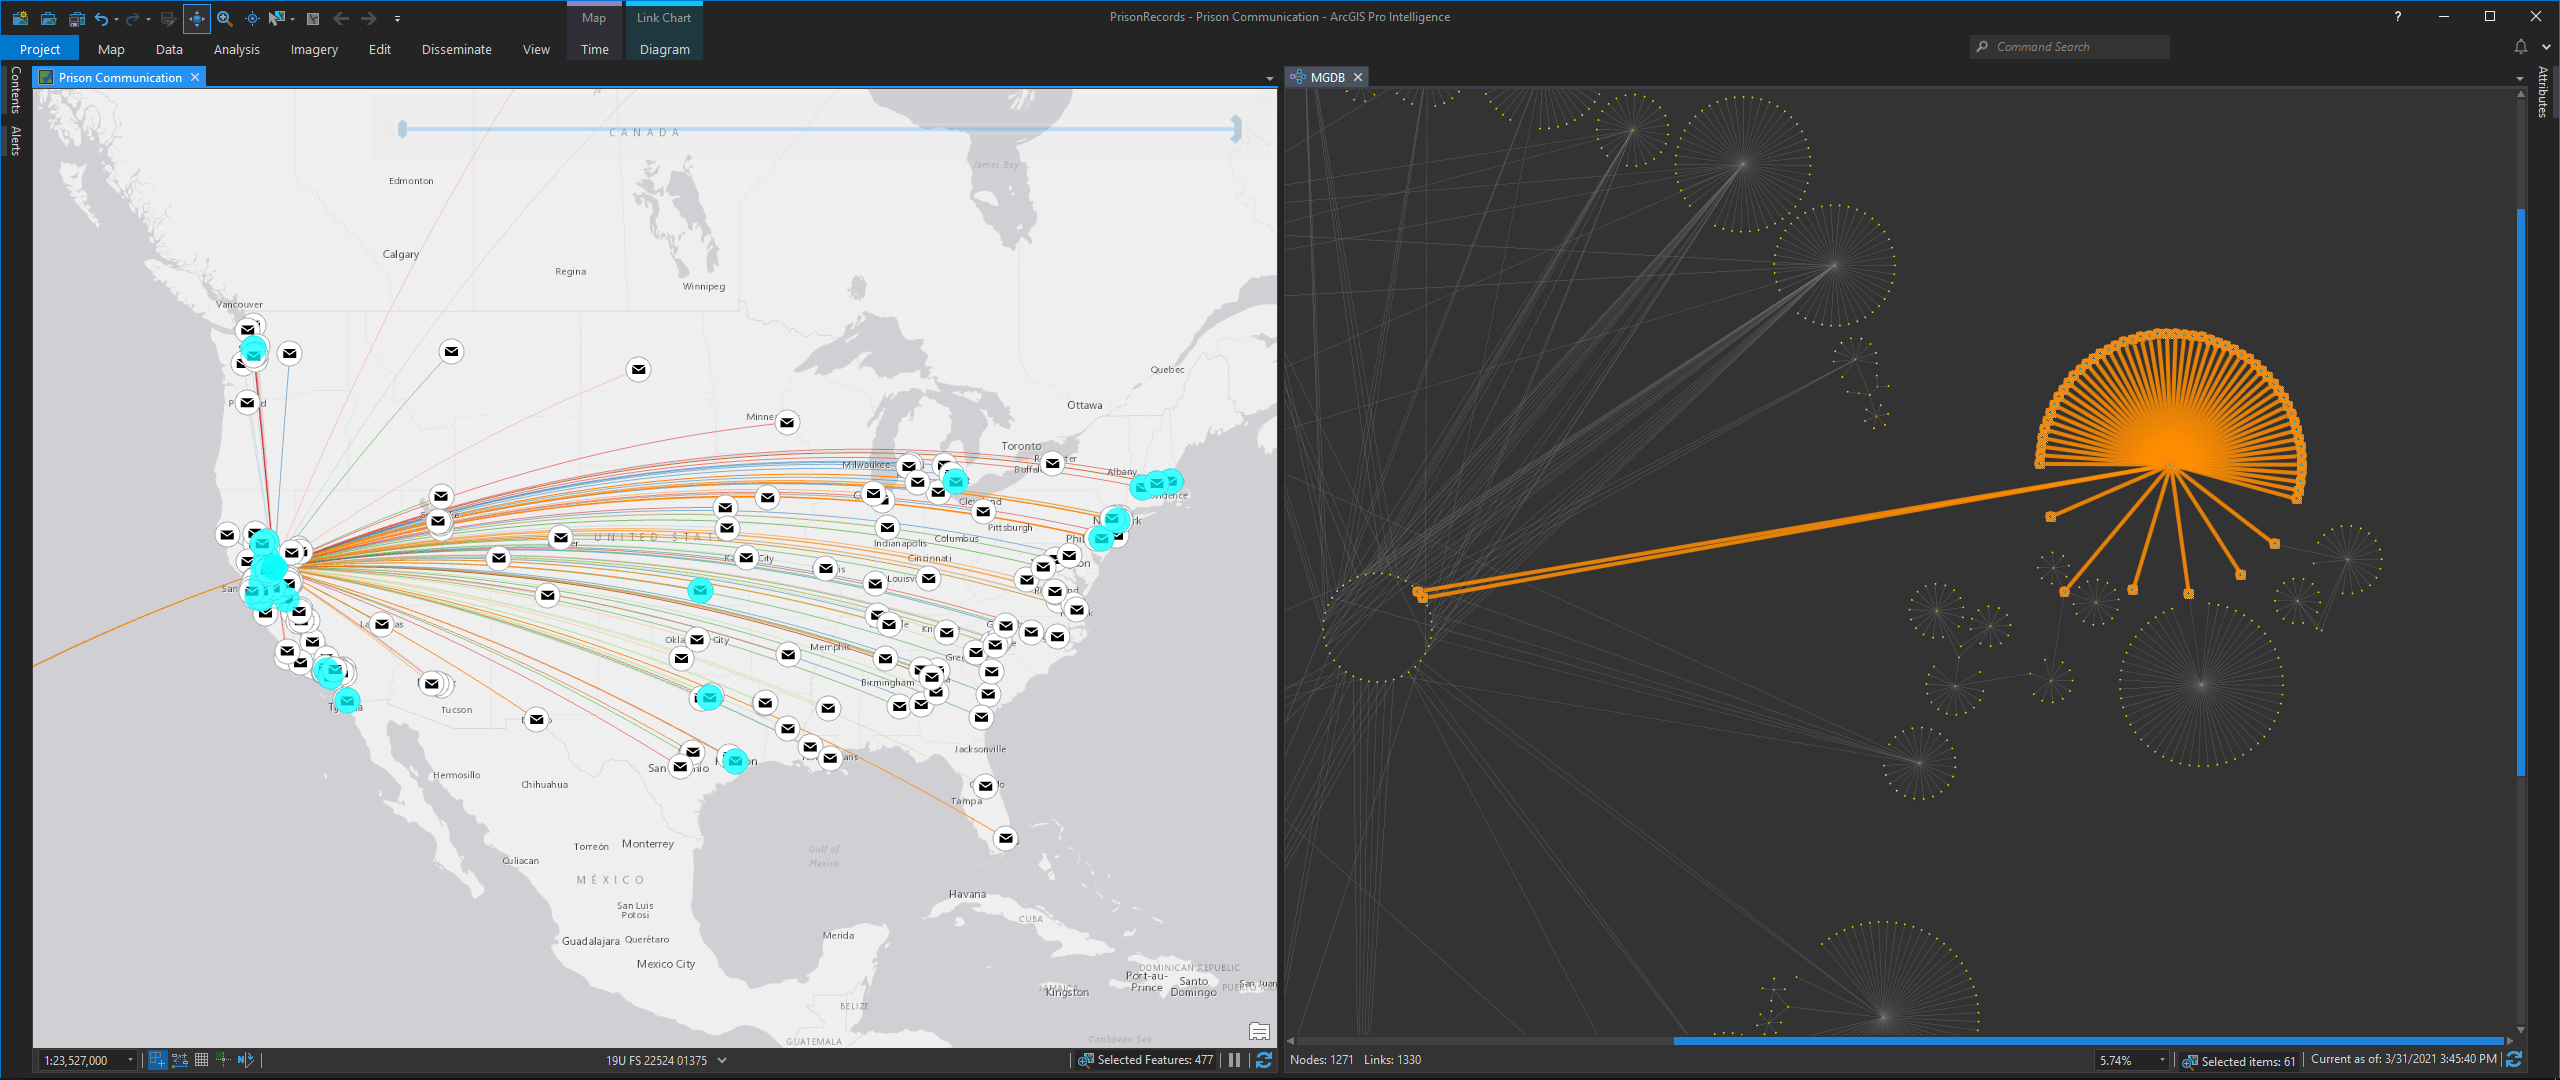This screenshot has height=1080, width=2560.
Task: Switch to the Diagram ribbon tab
Action: tap(664, 49)
